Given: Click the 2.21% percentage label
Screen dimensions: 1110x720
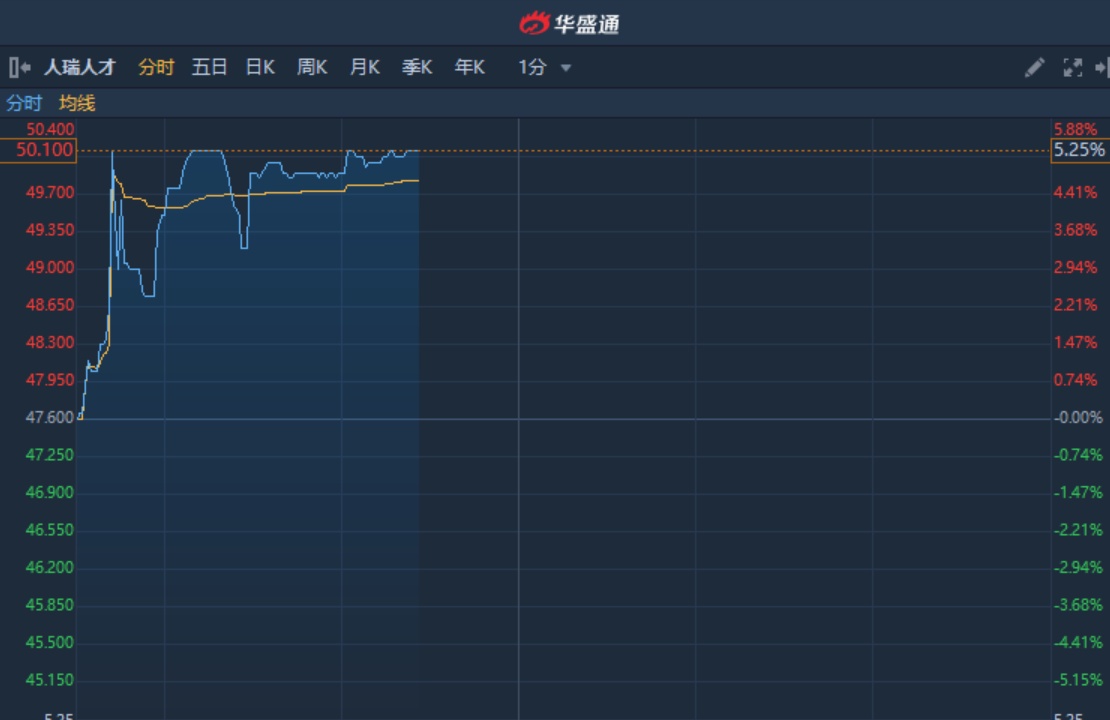Looking at the screenshot, I should click(x=1075, y=305).
